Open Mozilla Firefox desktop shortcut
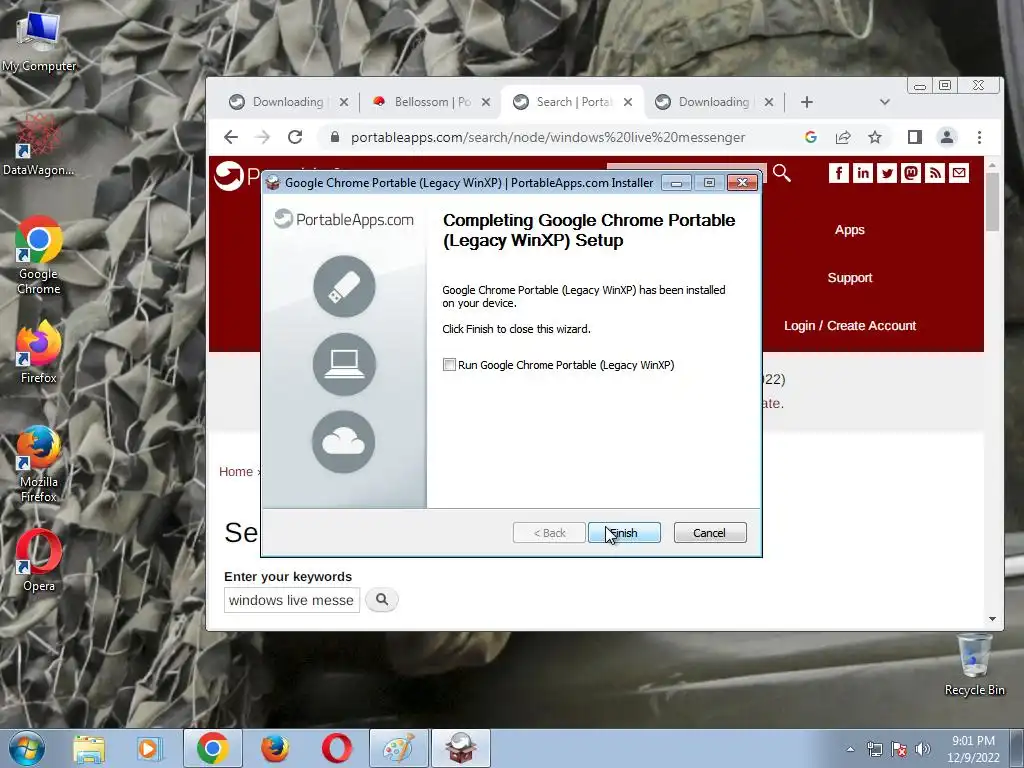This screenshot has height=768, width=1024. click(39, 464)
